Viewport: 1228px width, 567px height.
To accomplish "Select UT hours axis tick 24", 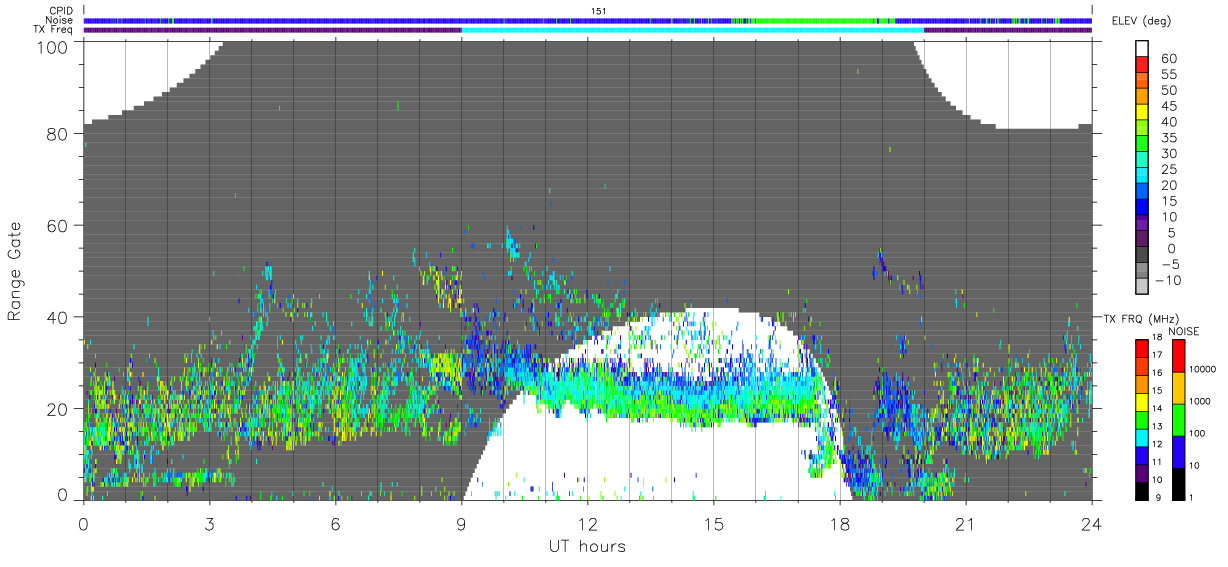I will 1091,524.
